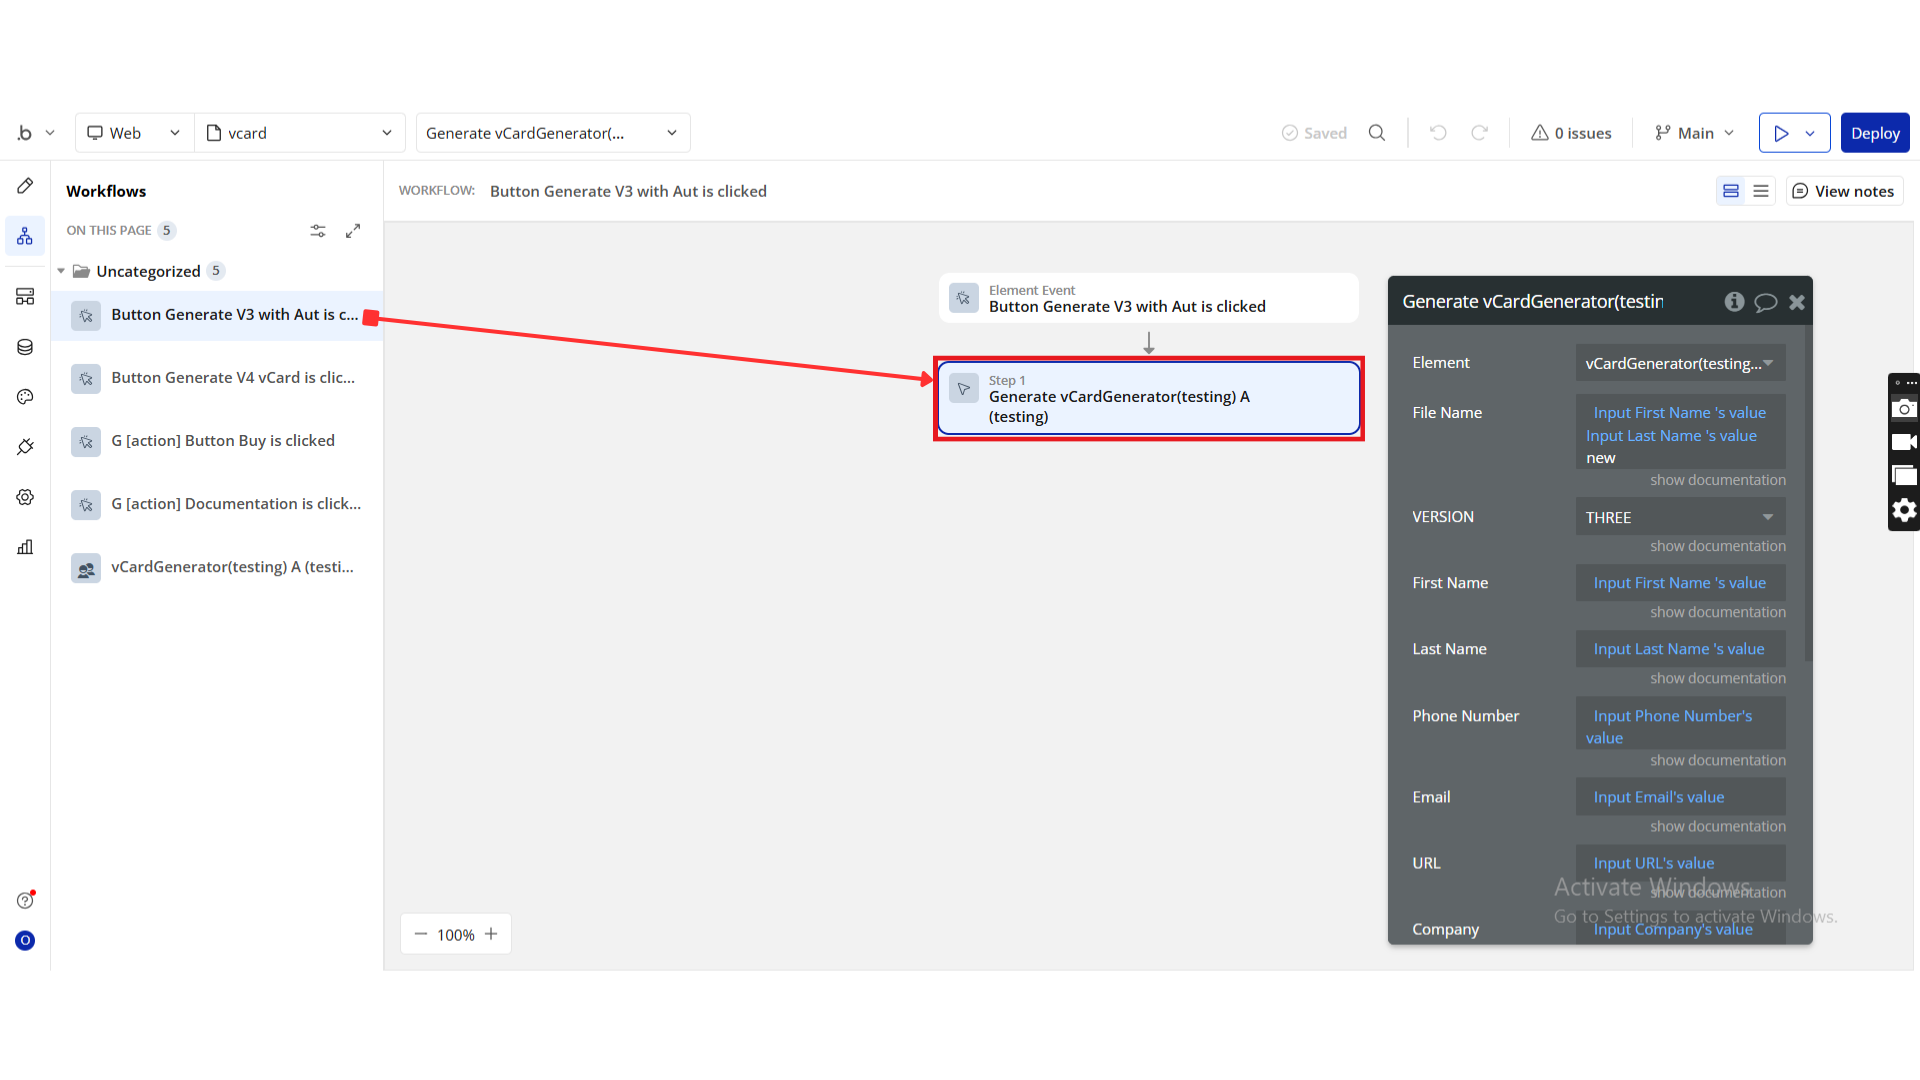Click the View notes button
Viewport: 1920px width, 1080px height.
pos(1844,191)
